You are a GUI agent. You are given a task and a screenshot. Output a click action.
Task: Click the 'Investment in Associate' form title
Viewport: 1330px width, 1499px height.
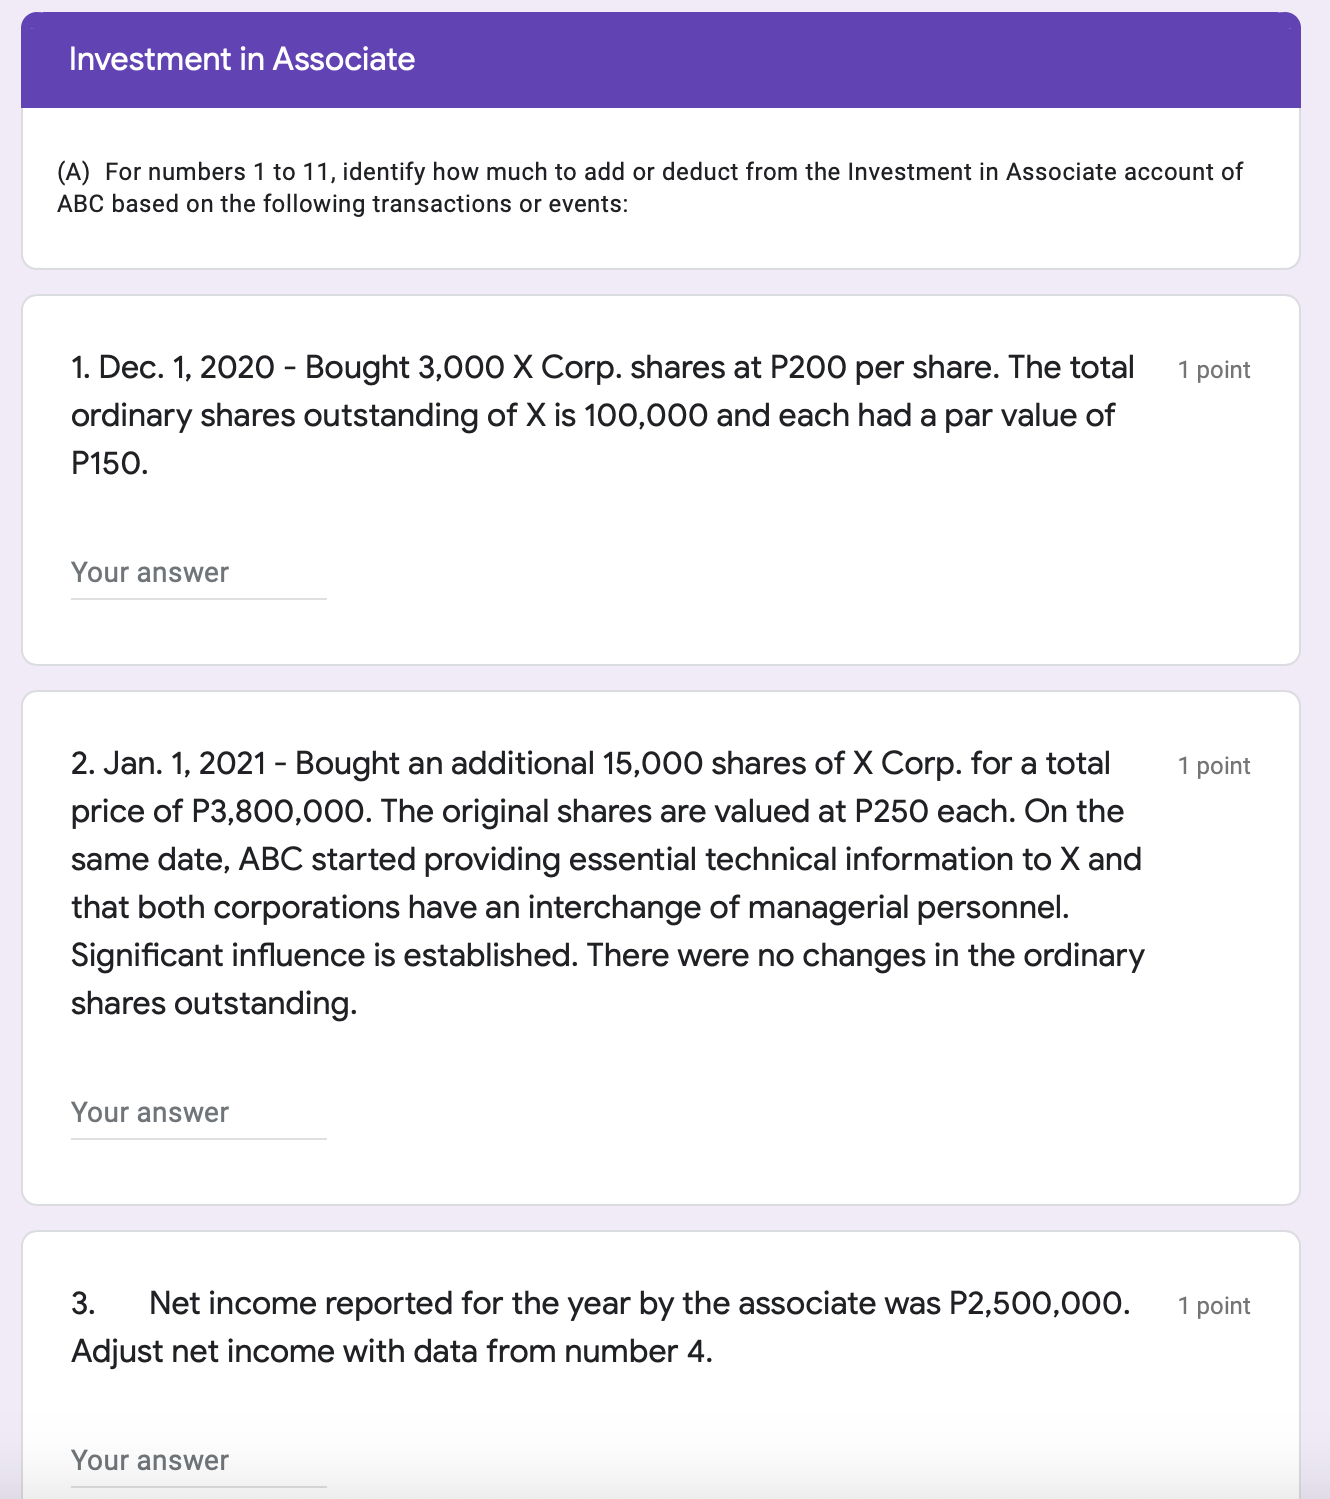(x=240, y=59)
